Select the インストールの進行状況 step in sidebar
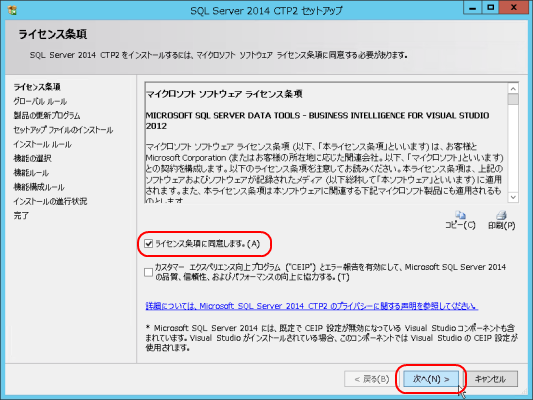The width and height of the screenshot is (533, 400). 50,201
